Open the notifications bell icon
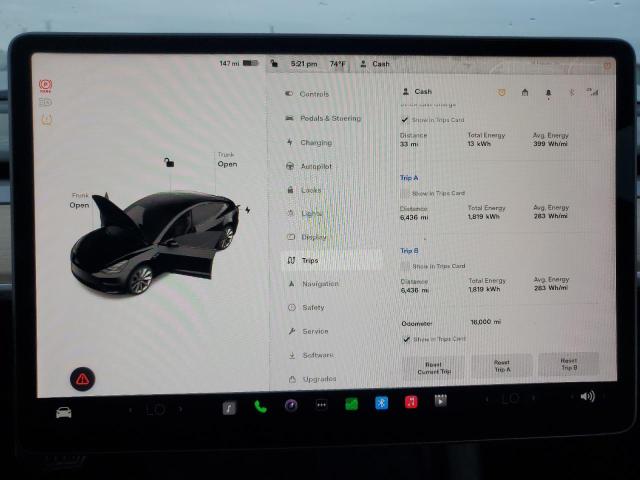This screenshot has height=480, width=640. click(x=548, y=94)
